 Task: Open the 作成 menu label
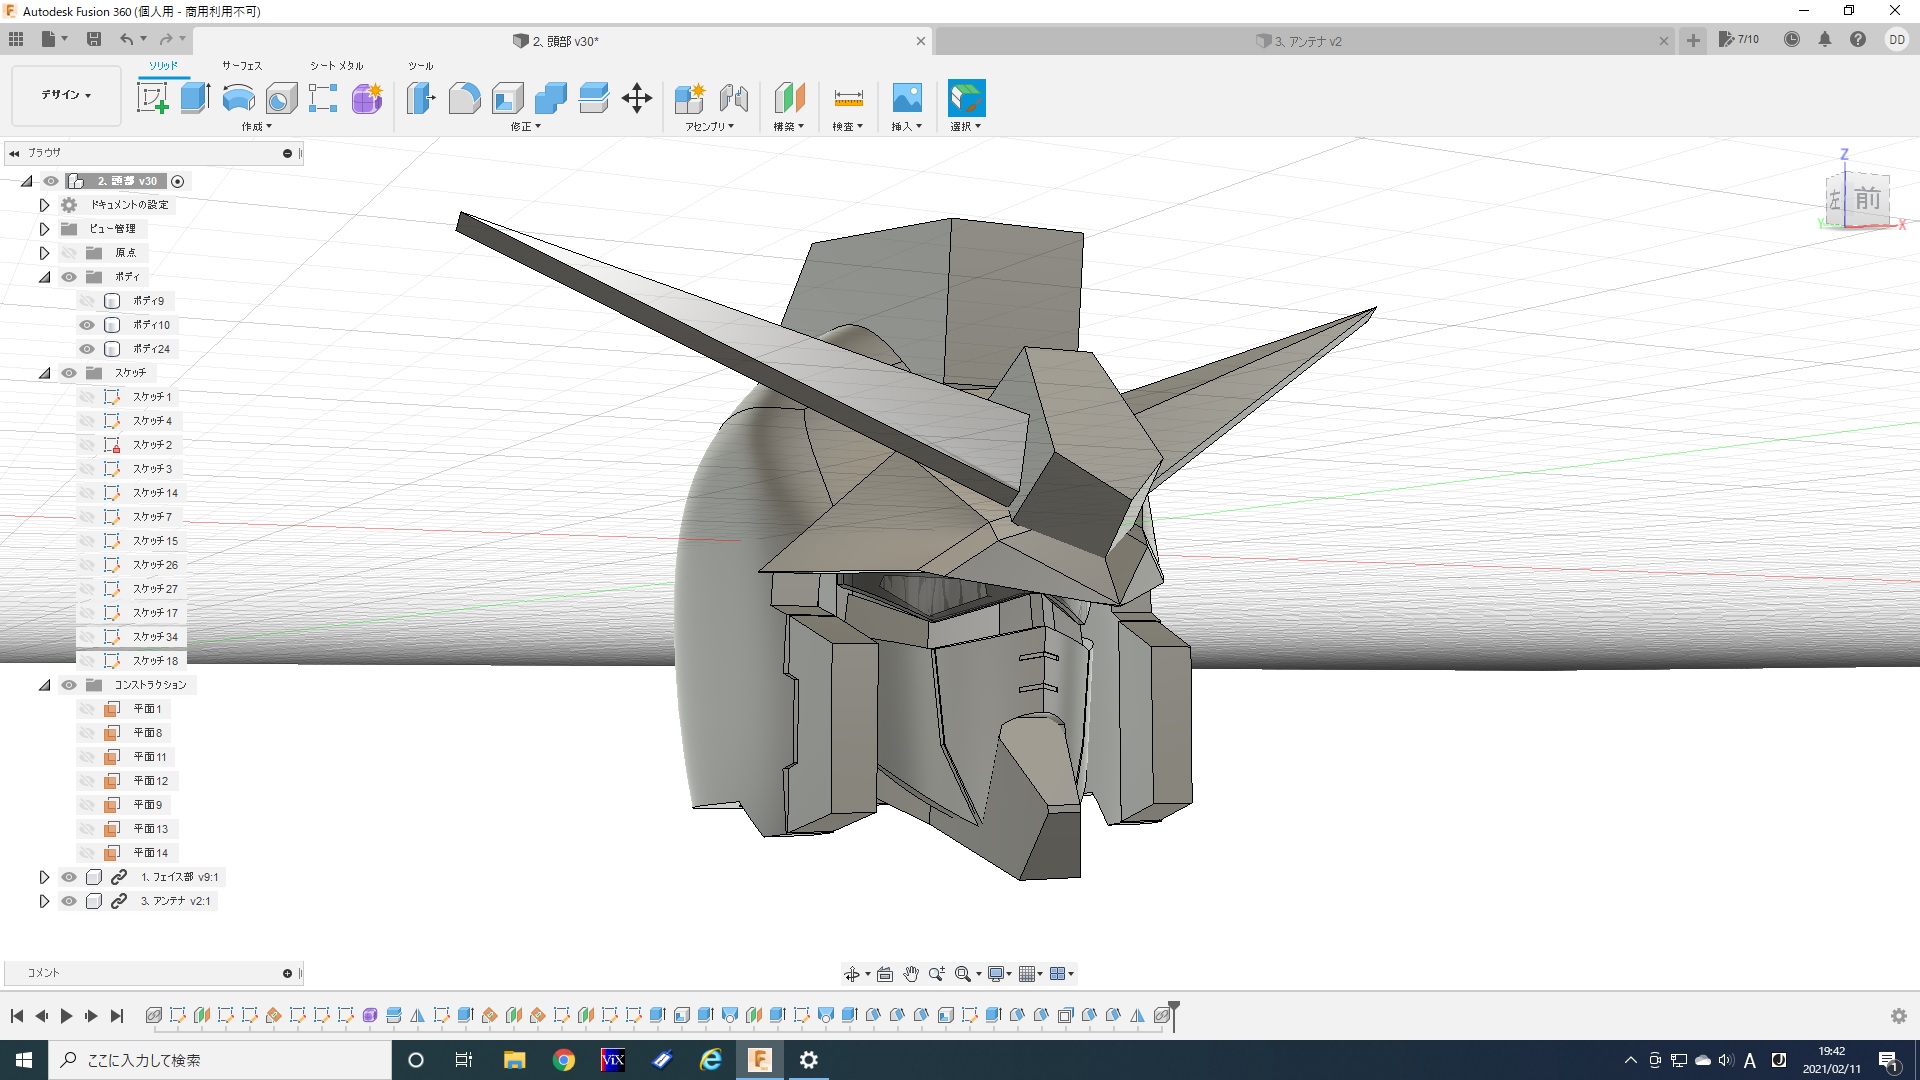256,127
